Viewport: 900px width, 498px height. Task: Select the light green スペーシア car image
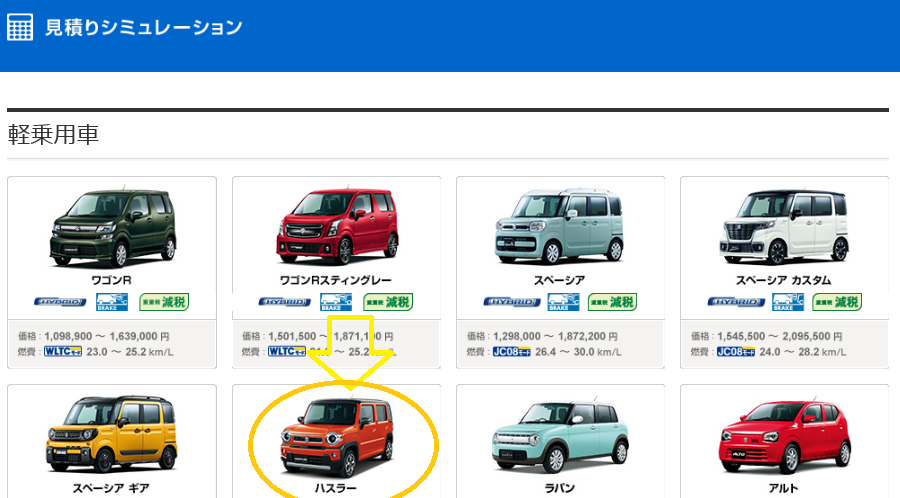(x=560, y=226)
